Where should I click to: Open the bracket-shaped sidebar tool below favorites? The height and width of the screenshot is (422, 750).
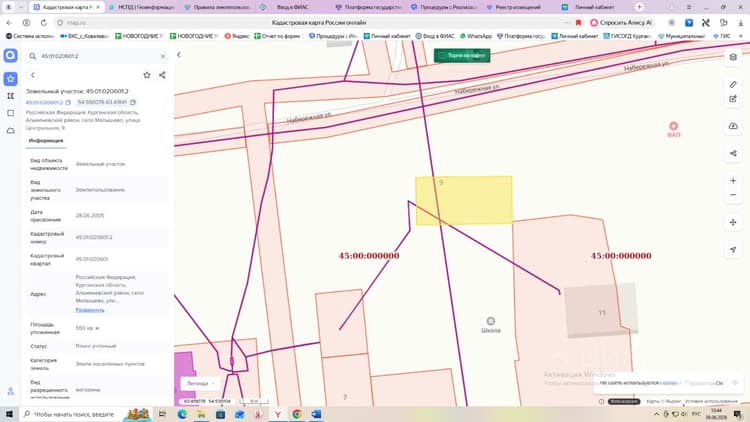[10, 96]
